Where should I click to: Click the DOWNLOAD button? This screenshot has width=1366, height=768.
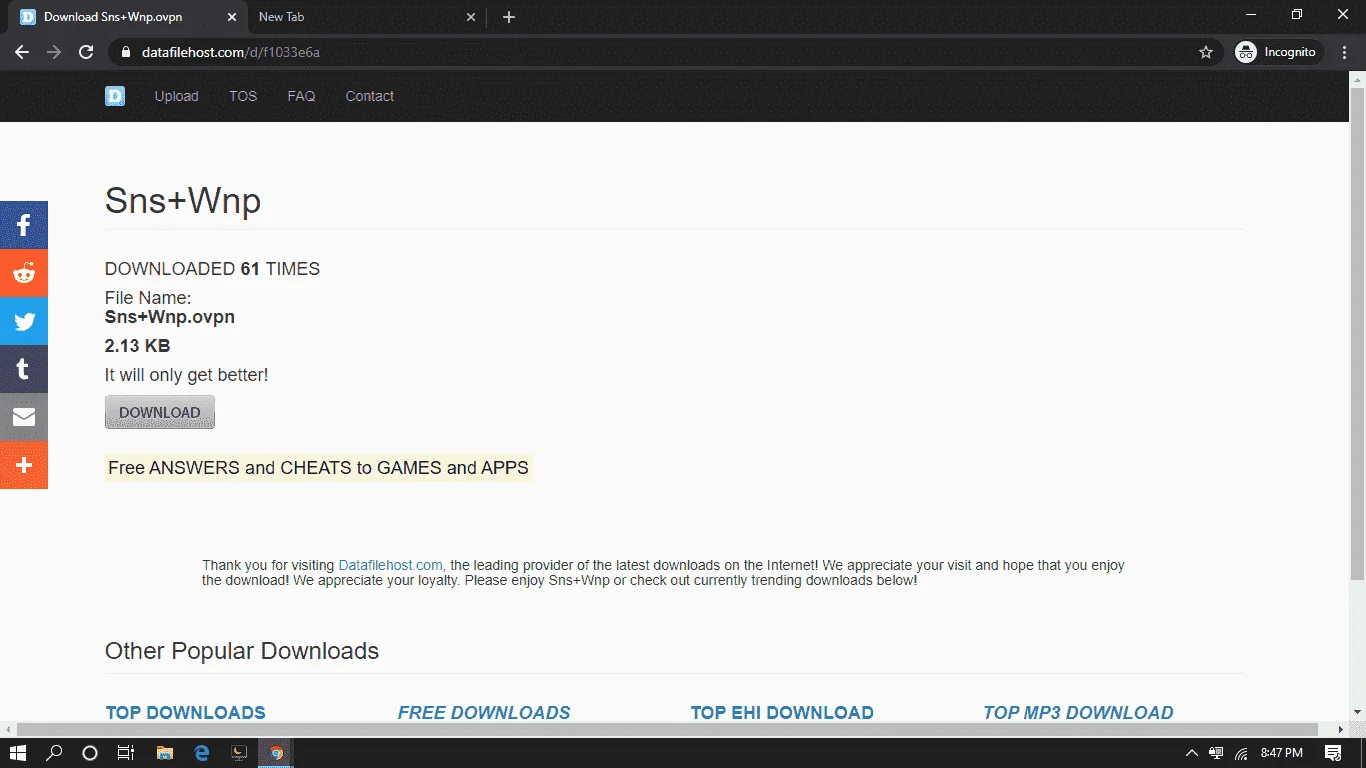coord(160,412)
